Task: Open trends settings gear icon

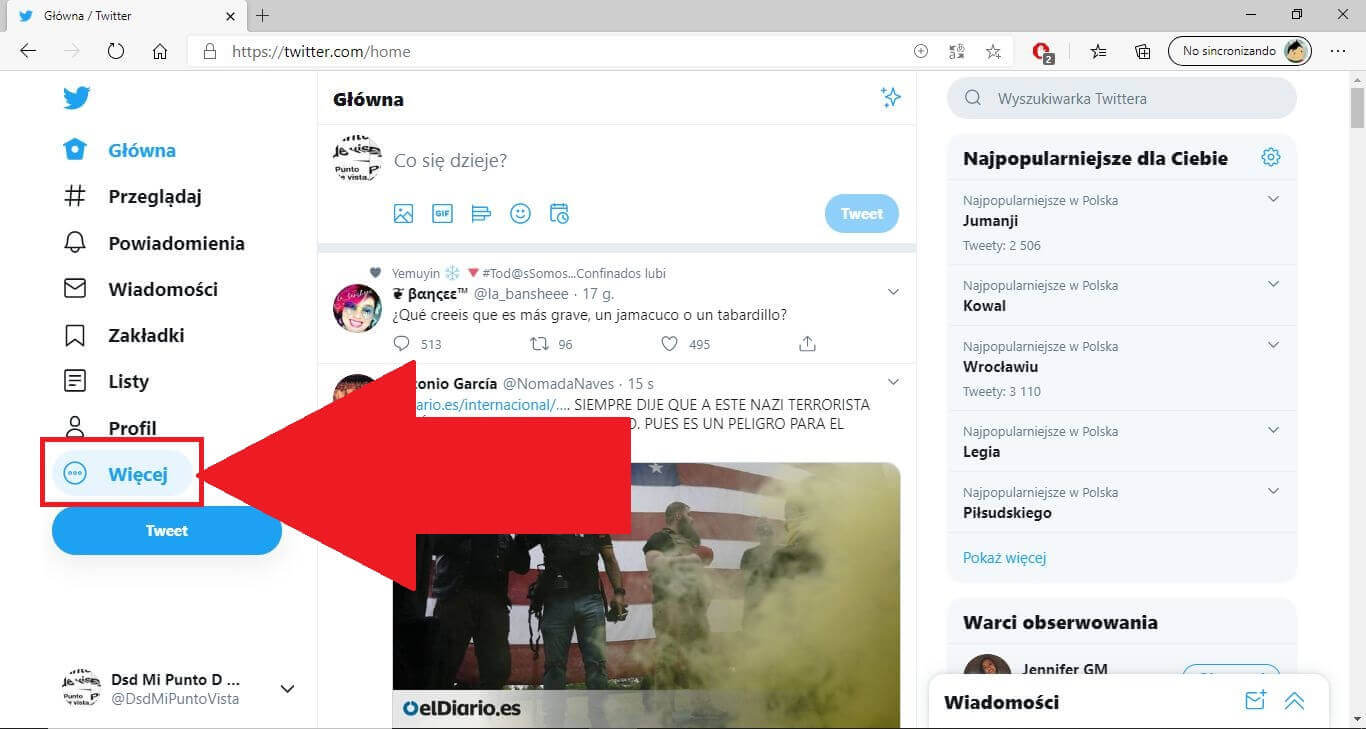Action: click(1271, 157)
